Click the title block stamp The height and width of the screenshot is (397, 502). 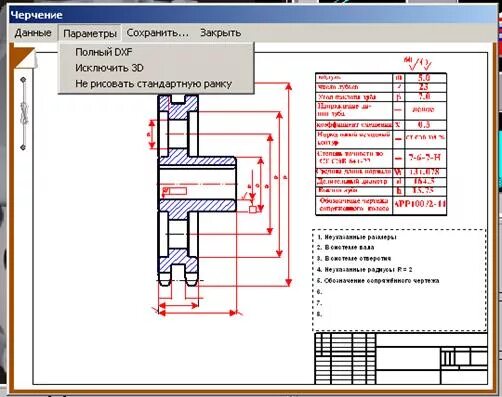401,359
